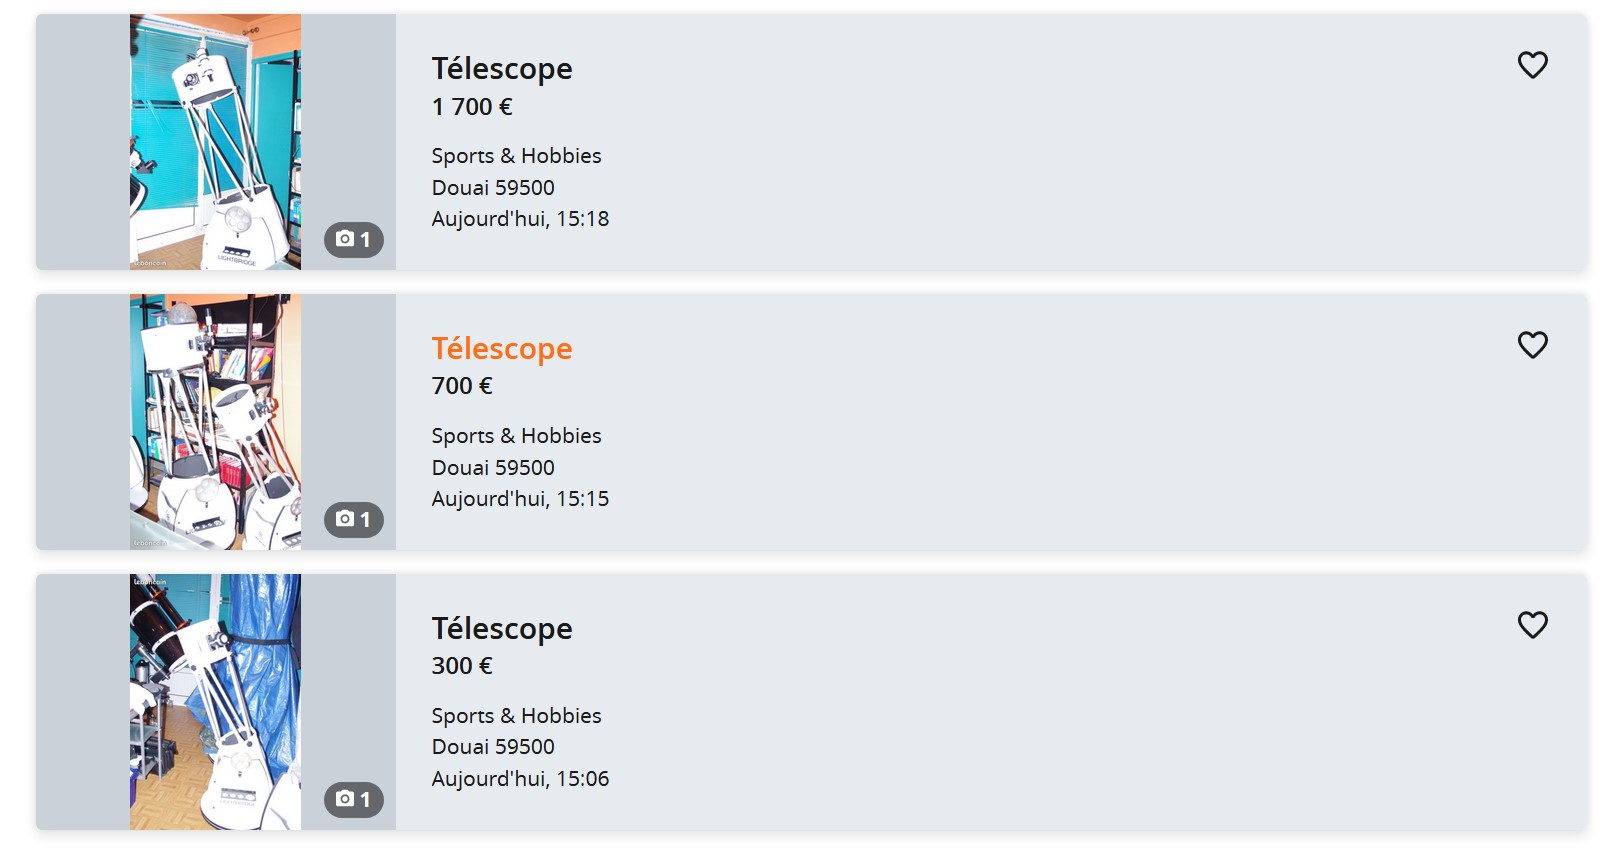Toggle heart on the 700 € telescope
This screenshot has width=1616, height=848.
pyautogui.click(x=1532, y=345)
